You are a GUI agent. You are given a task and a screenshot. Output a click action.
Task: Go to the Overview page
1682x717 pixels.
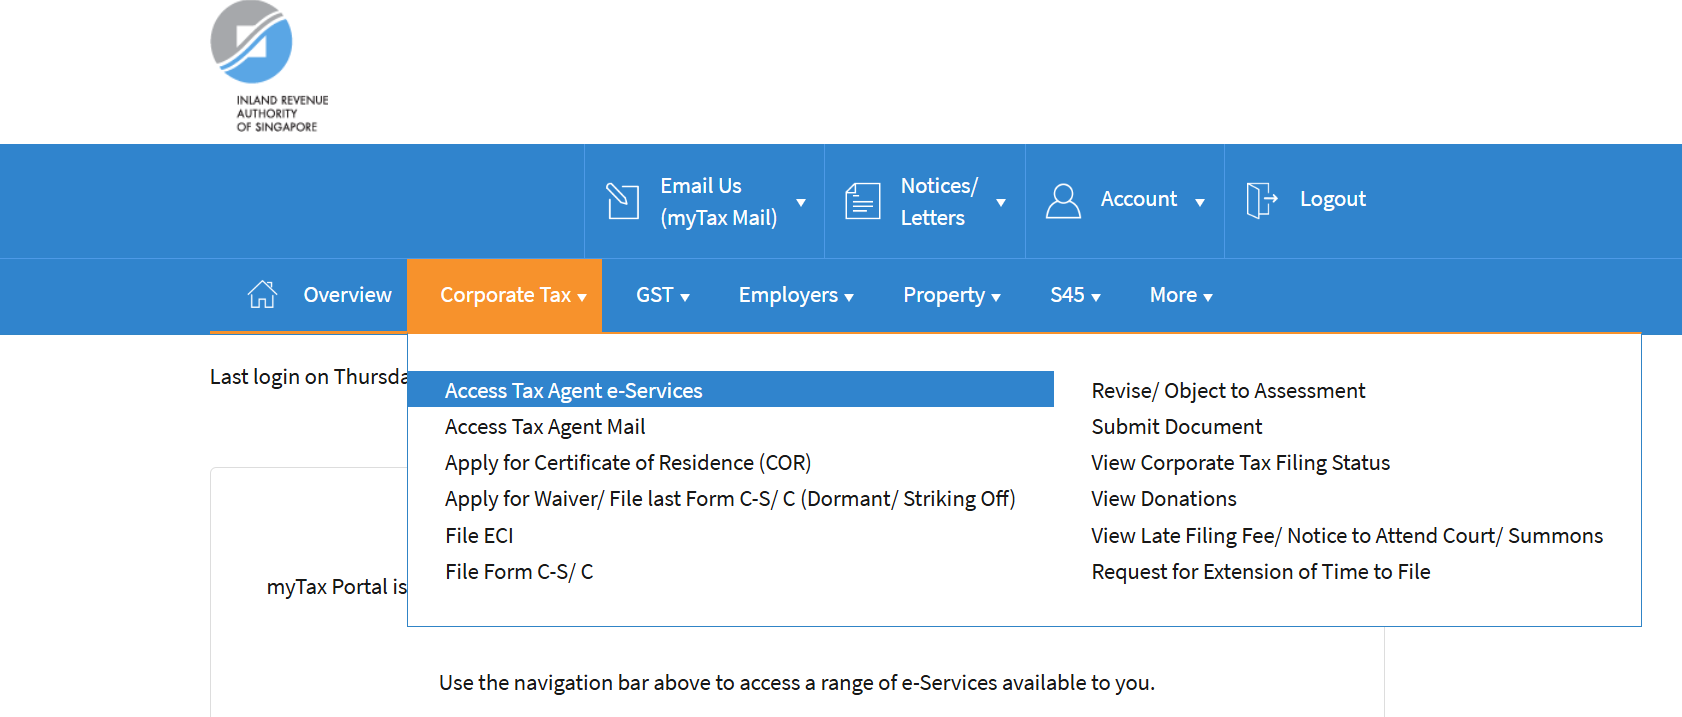coord(348,295)
